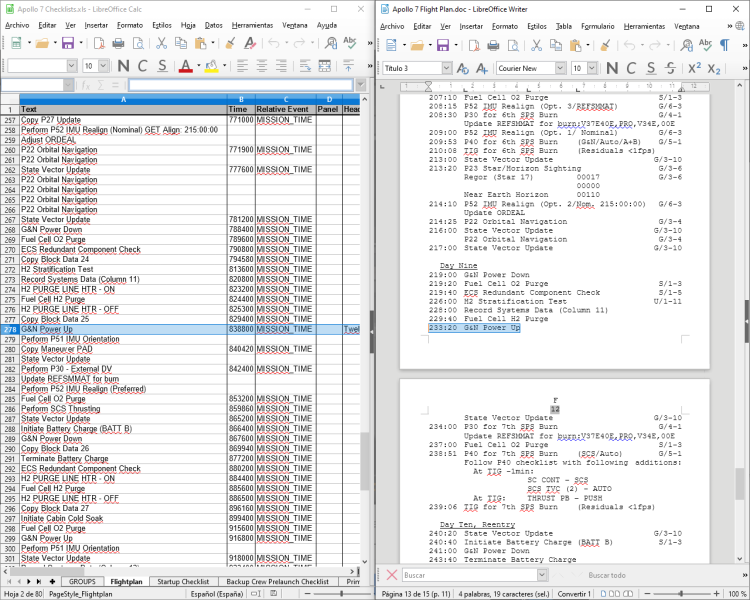Apply strikethrough in Writer
Image resolution: width=750 pixels, height=600 pixels.
(x=671, y=68)
